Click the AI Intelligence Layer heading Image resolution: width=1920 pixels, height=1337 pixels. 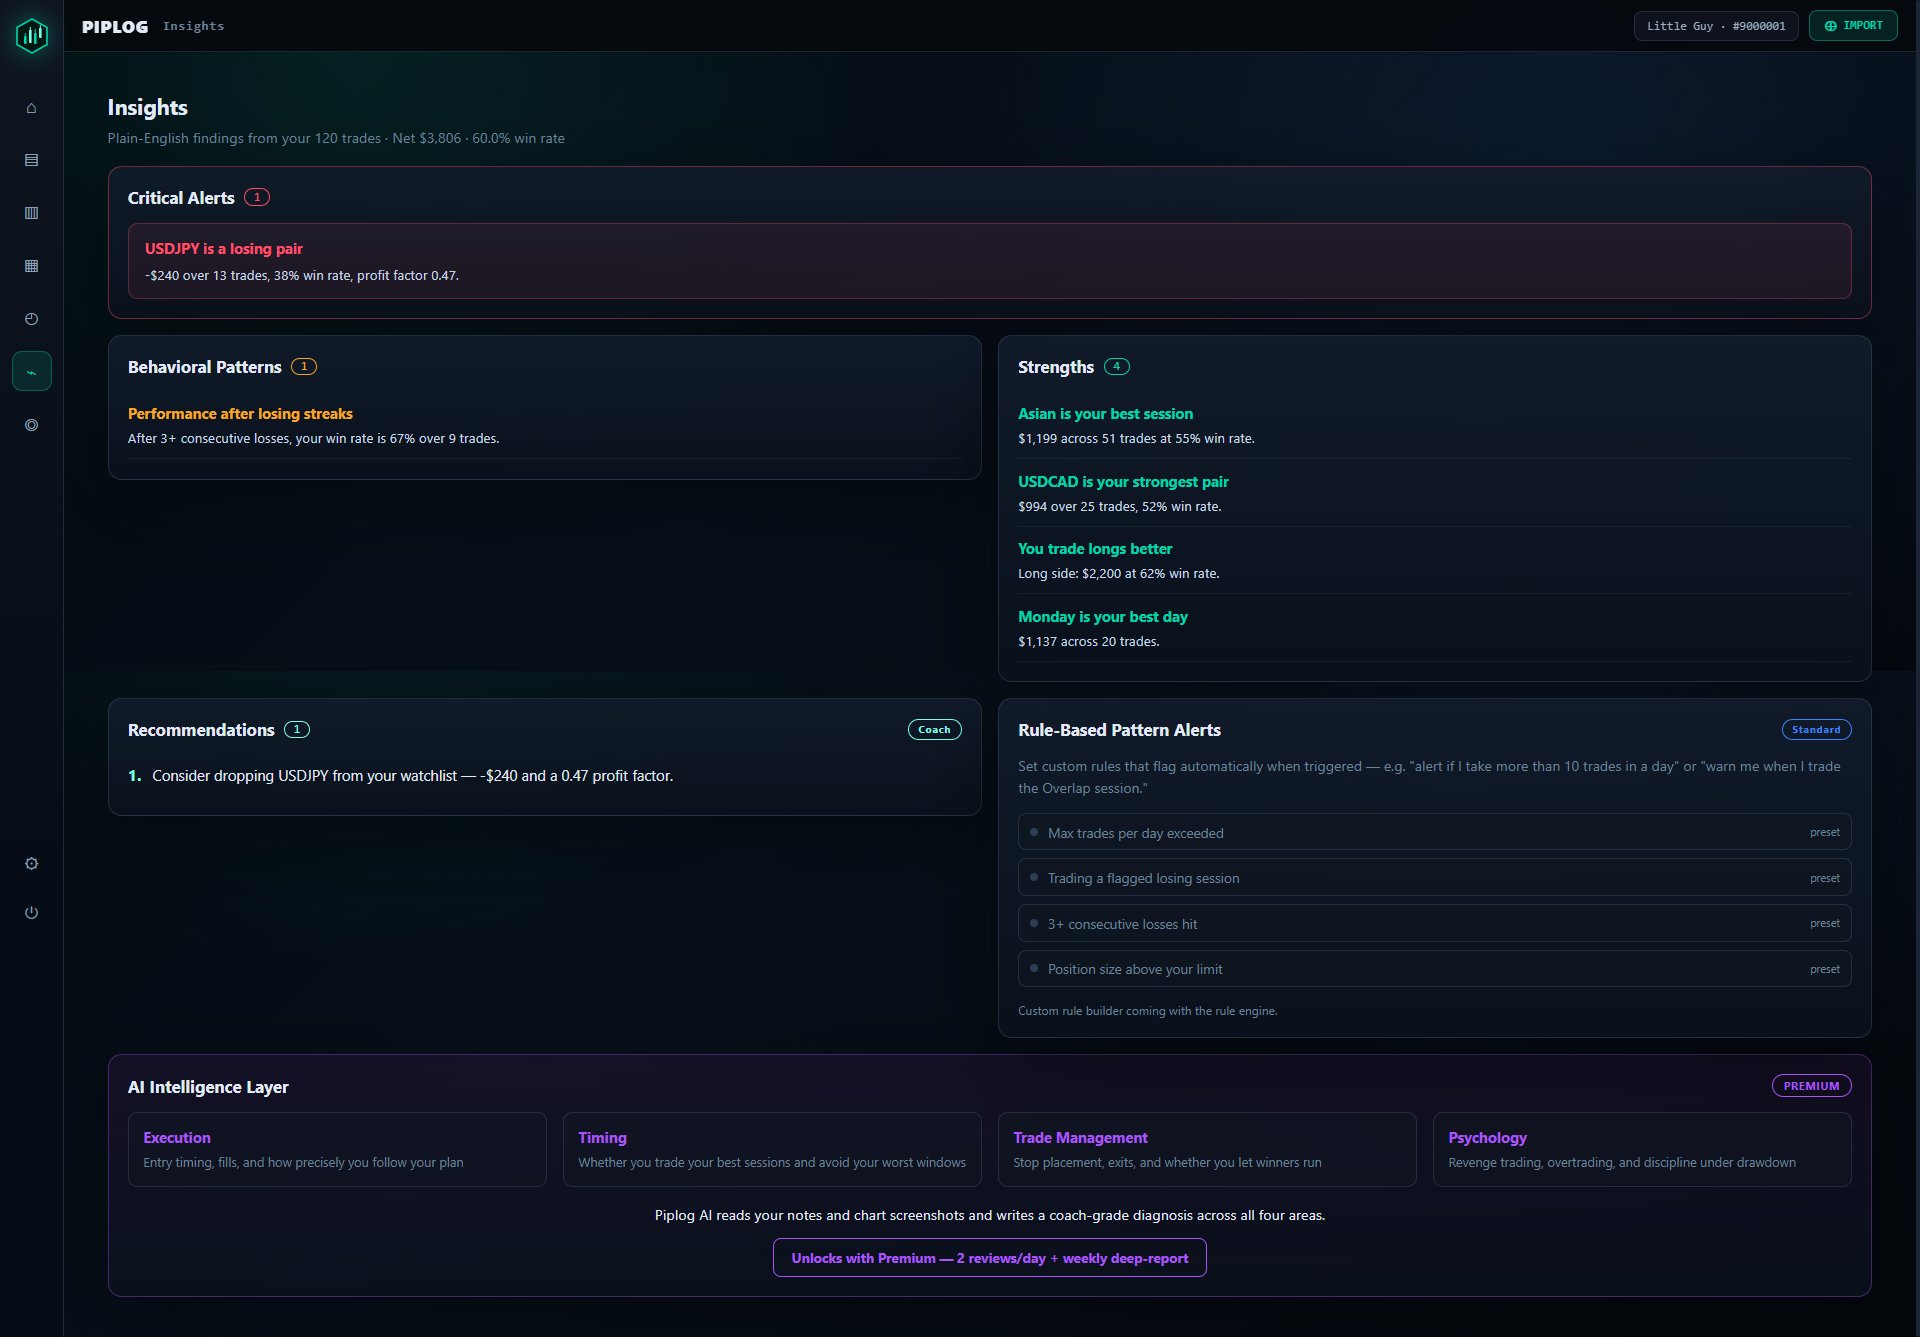point(208,1087)
